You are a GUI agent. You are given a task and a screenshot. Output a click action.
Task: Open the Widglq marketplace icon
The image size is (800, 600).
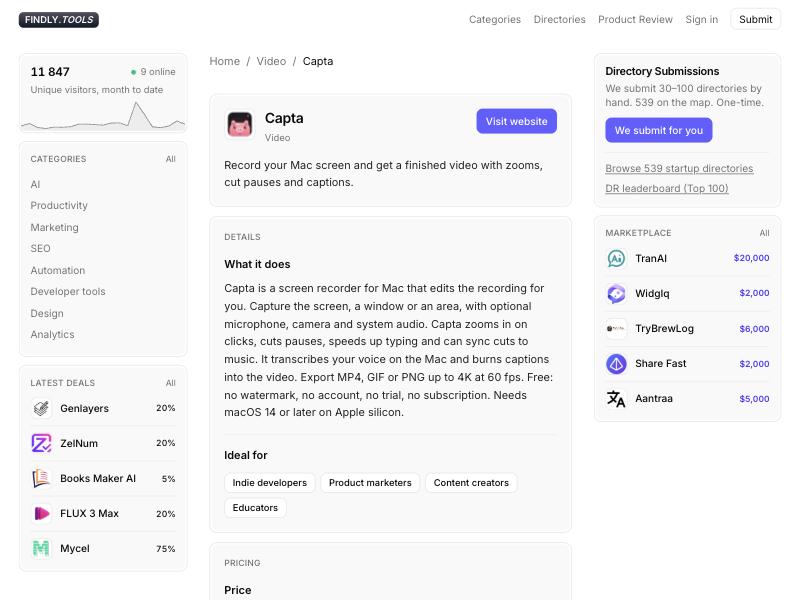pyautogui.click(x=616, y=293)
